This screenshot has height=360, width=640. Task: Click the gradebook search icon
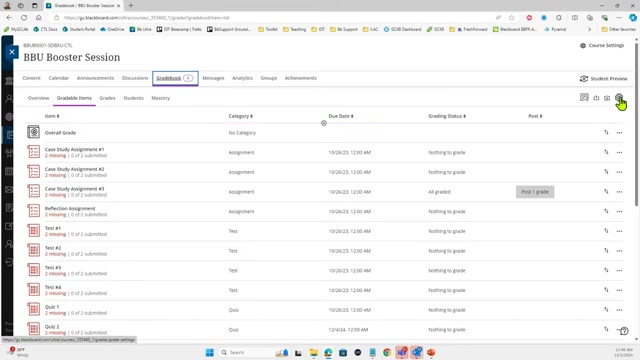coord(584,98)
